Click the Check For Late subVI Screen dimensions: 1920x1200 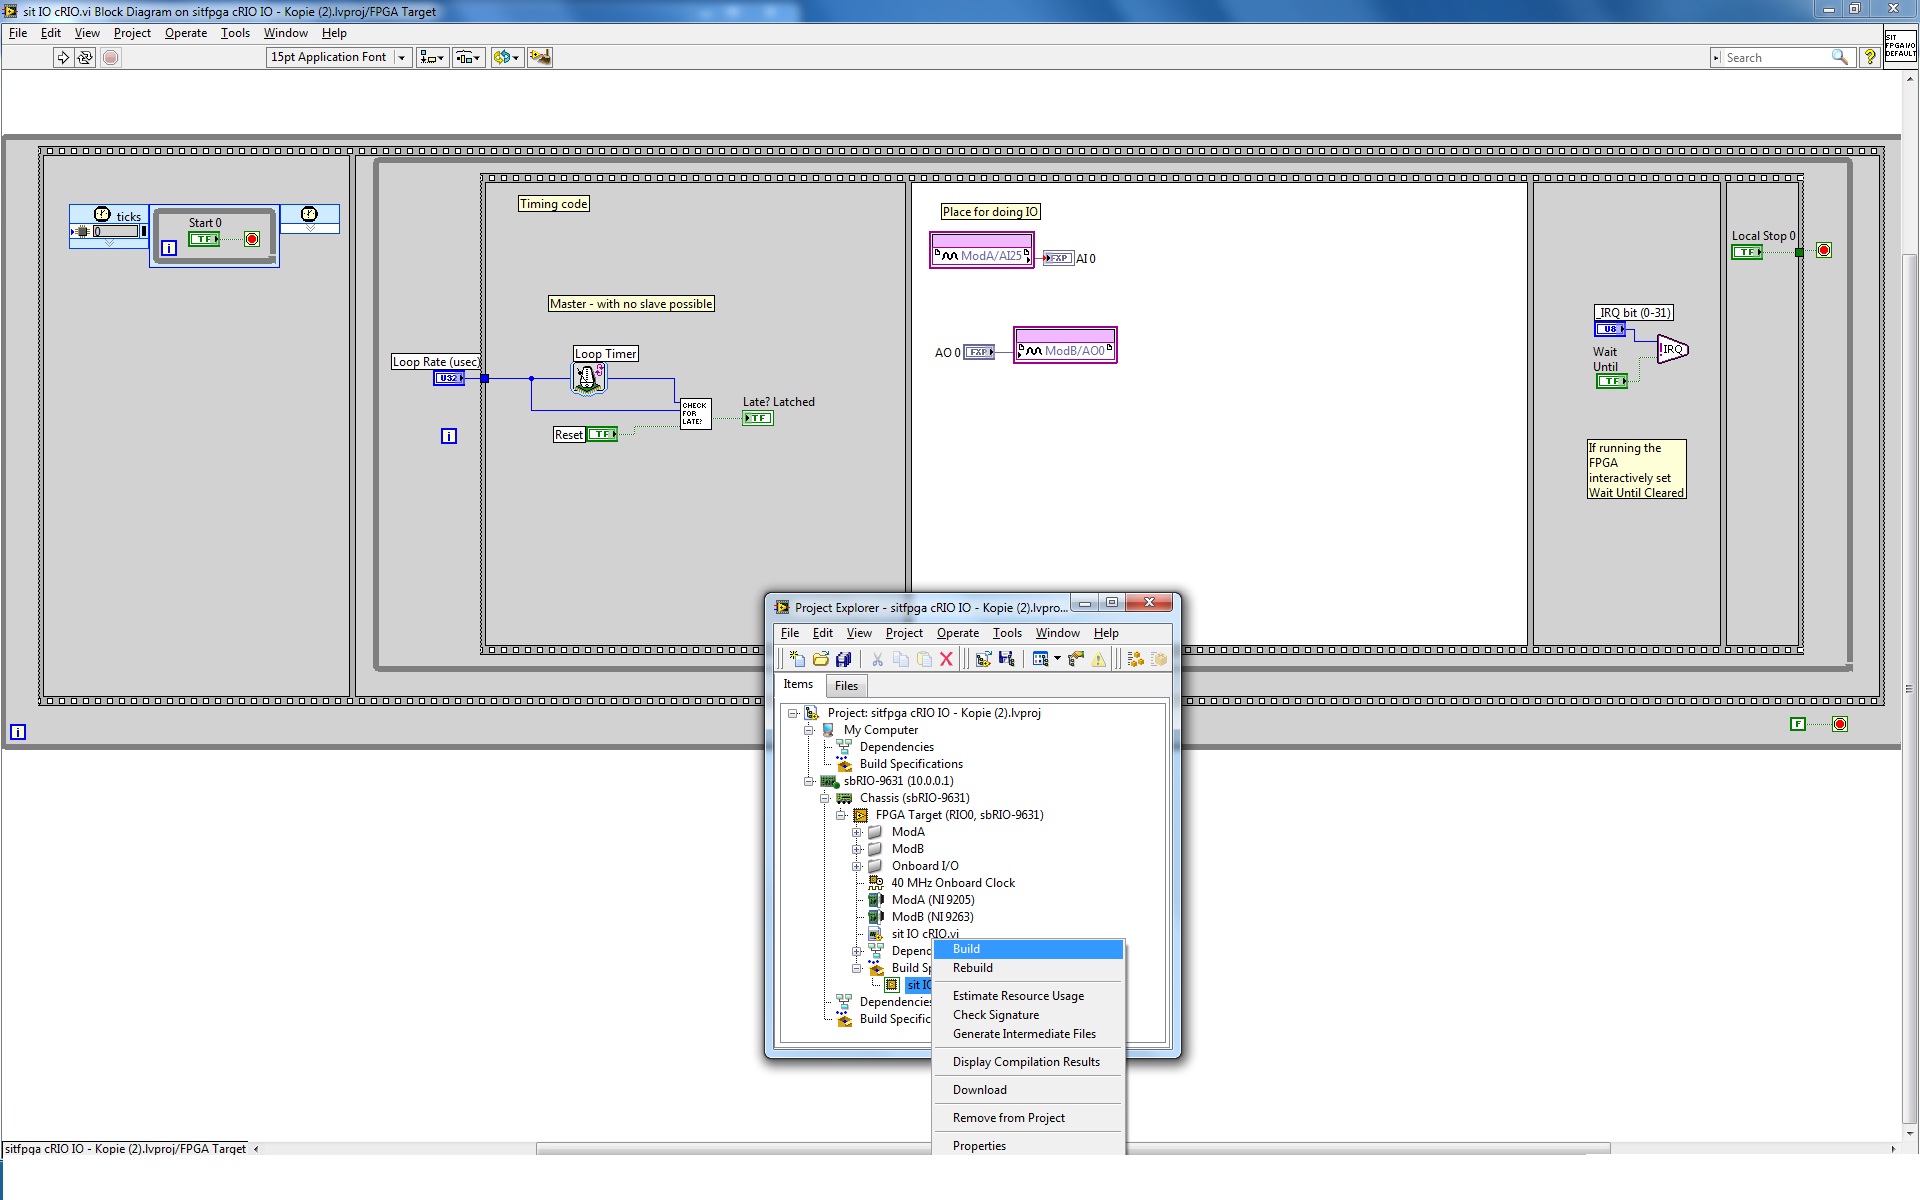[x=695, y=414]
